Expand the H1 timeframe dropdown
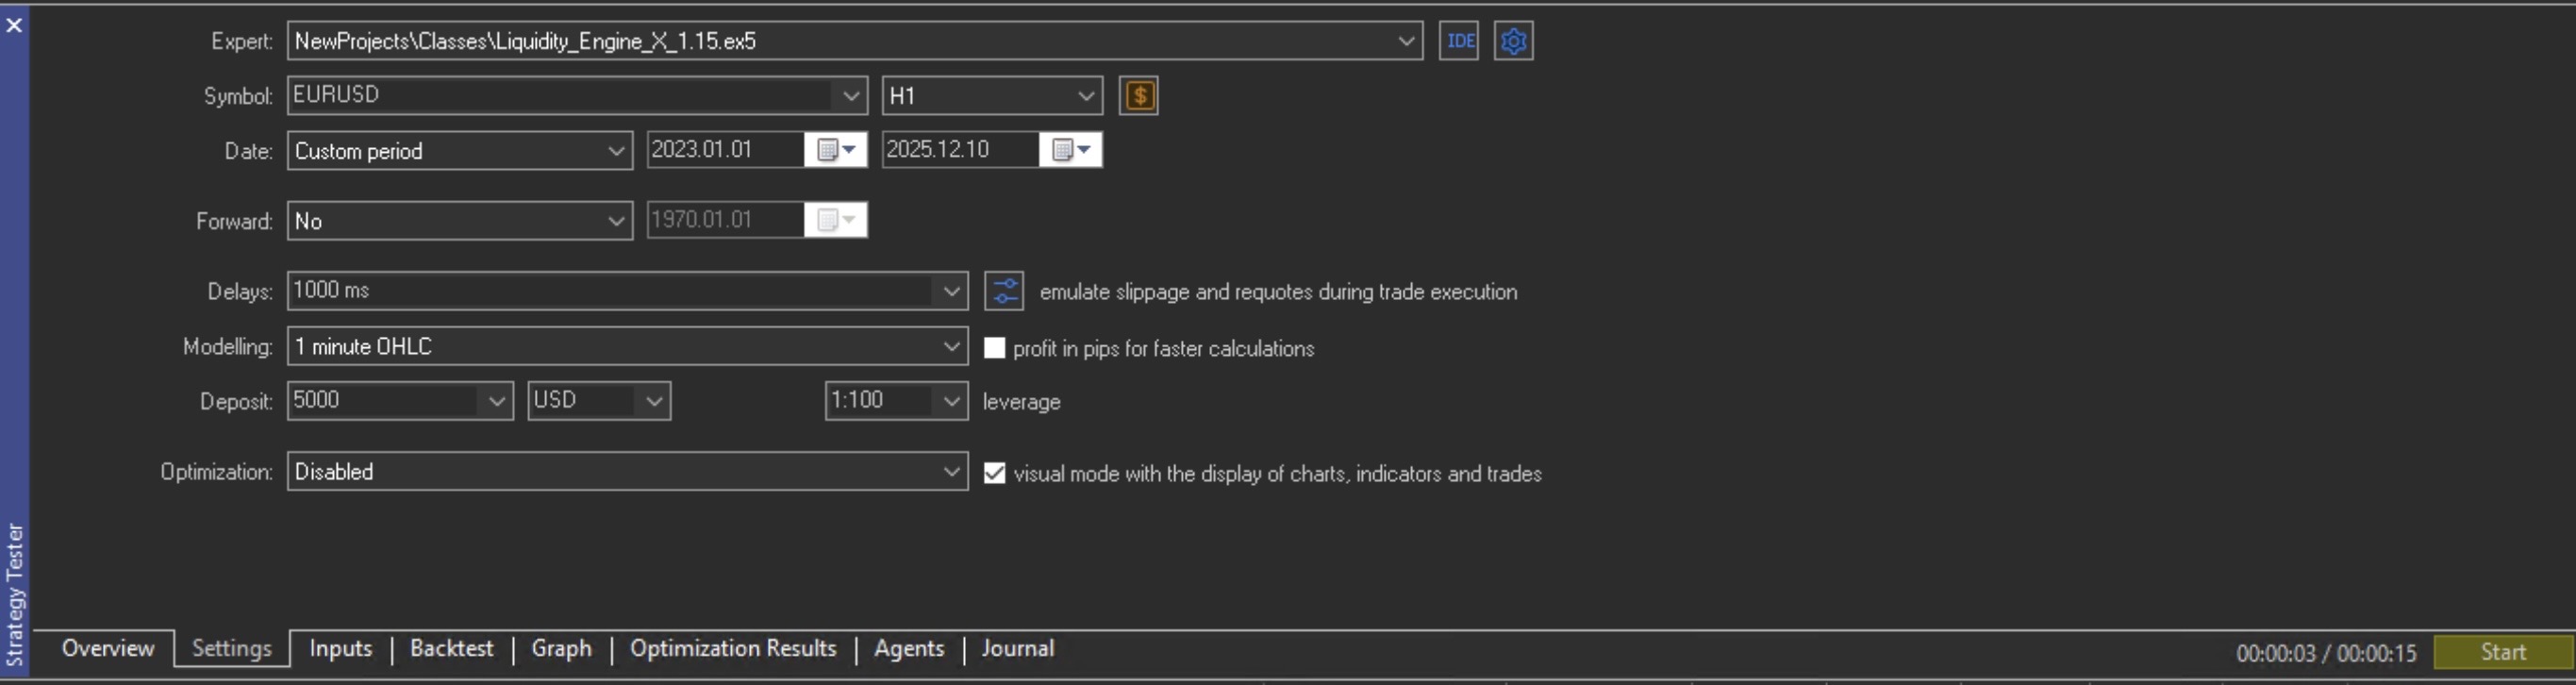Viewport: 2576px width, 685px height. click(x=1085, y=96)
